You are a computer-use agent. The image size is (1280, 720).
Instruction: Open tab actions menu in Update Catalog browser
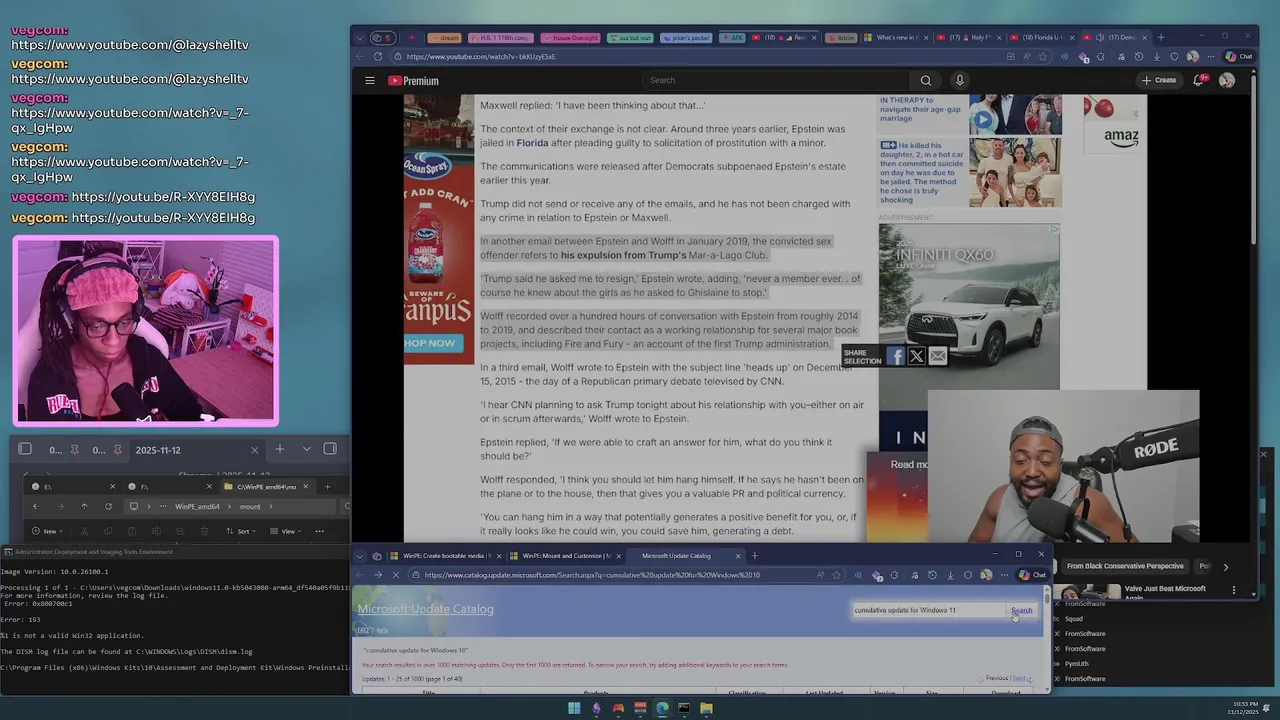360,556
